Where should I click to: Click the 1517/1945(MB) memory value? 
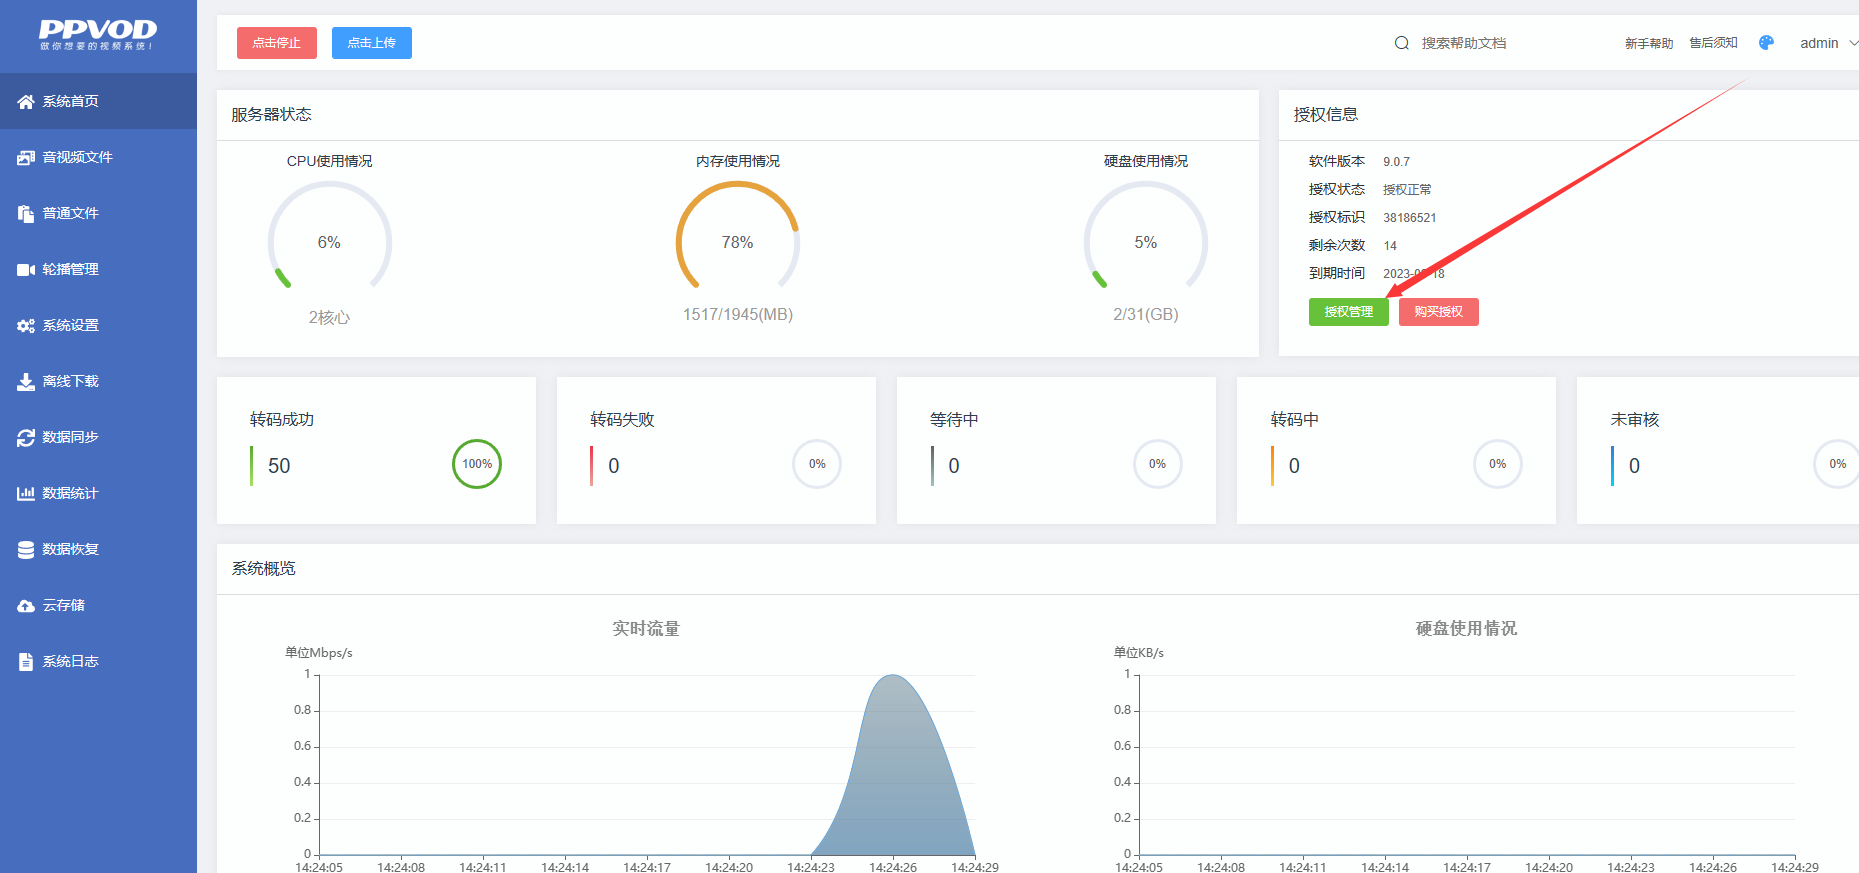point(738,314)
